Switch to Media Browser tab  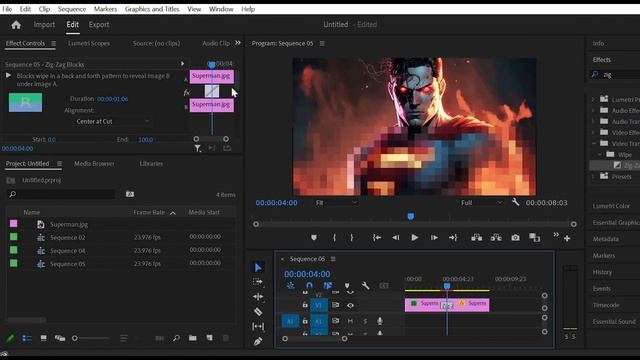[x=94, y=164]
